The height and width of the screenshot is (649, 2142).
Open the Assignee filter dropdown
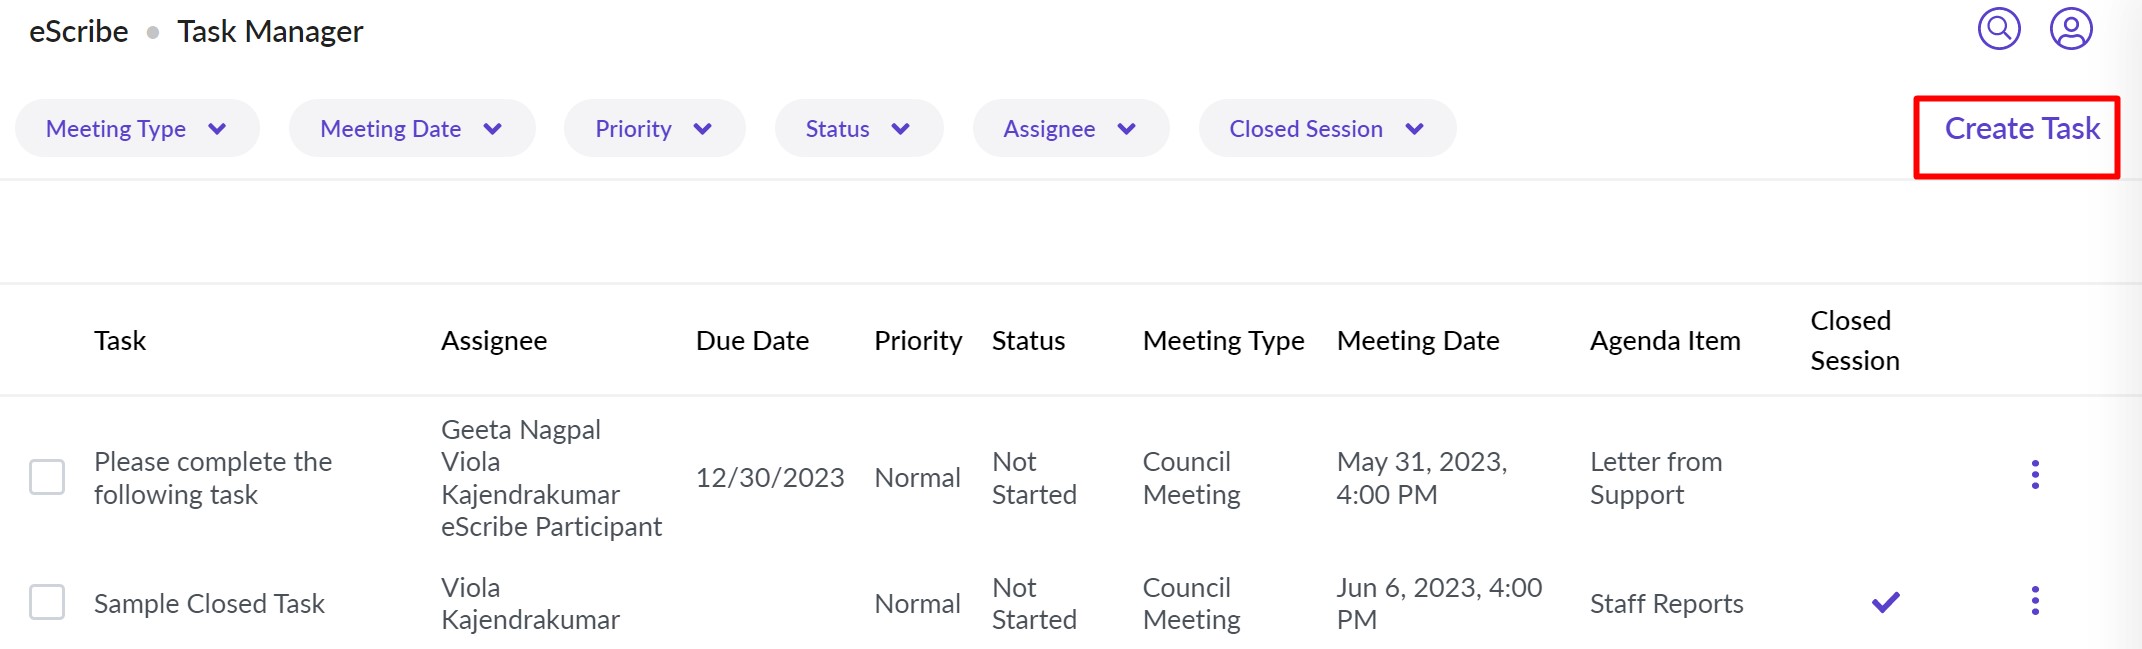(1070, 129)
